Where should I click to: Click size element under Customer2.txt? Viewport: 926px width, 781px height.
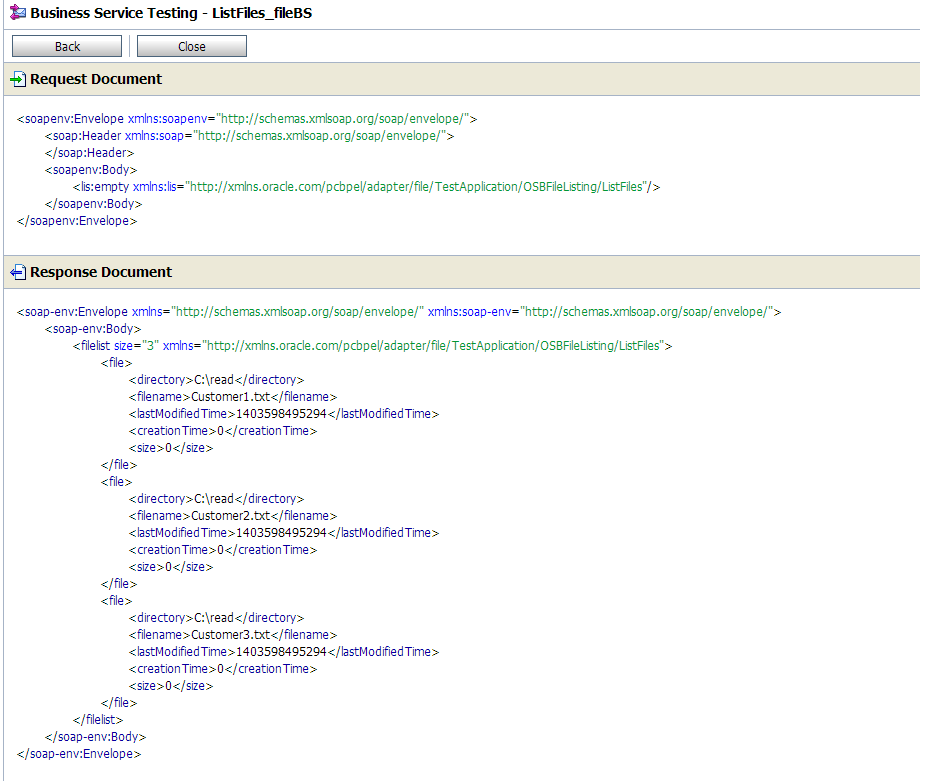pyautogui.click(x=171, y=567)
